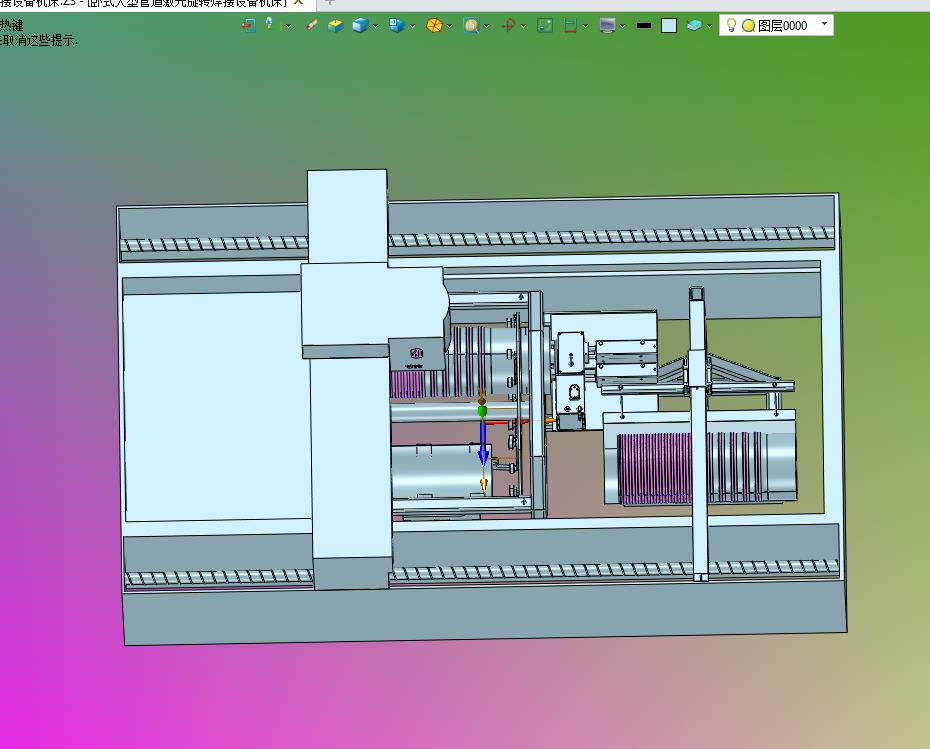
Task: Switch to the machine tool document tab
Action: pyautogui.click(x=144, y=3)
